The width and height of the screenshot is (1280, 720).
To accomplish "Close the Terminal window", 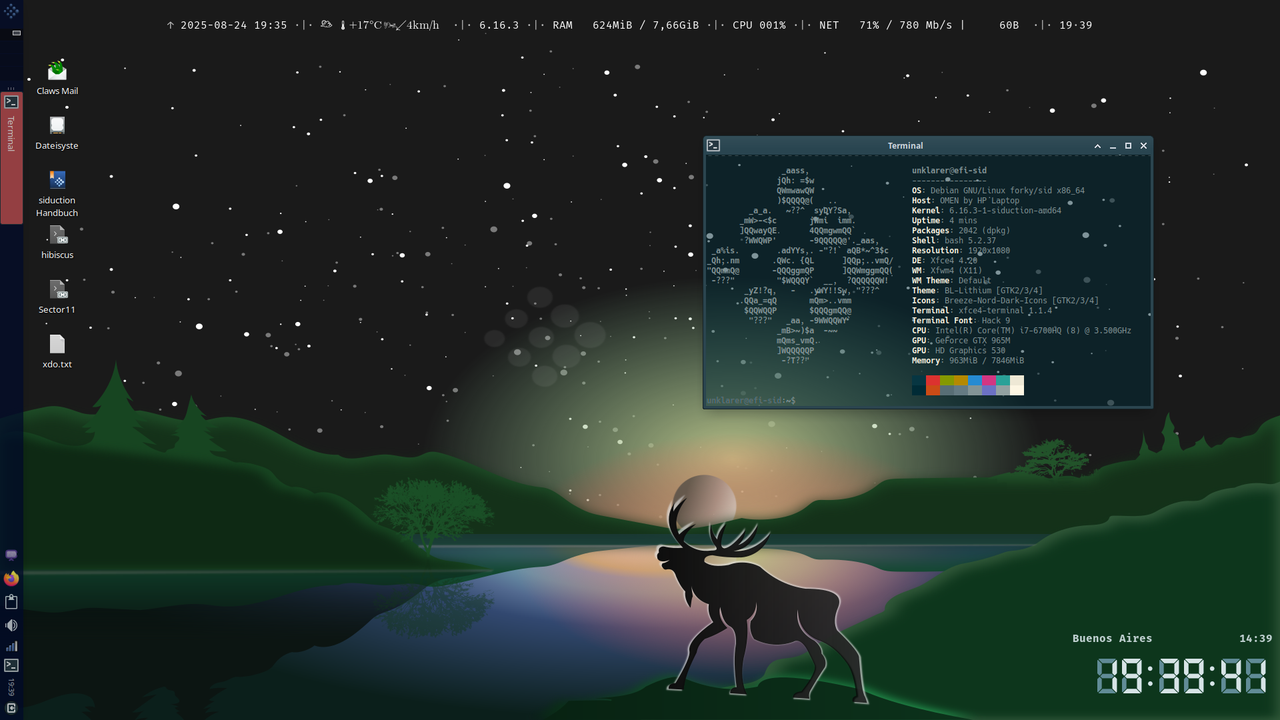I will click(1143, 146).
